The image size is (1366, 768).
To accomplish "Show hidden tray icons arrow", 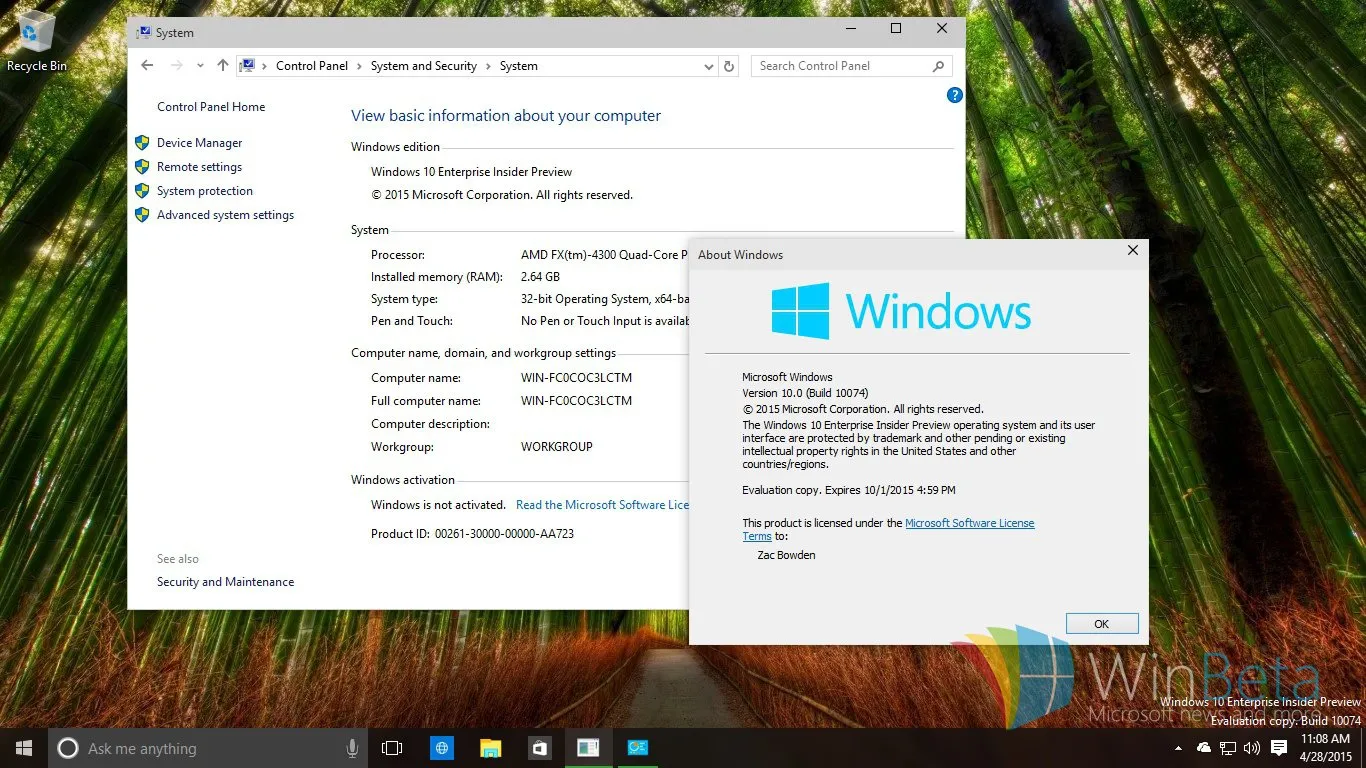I will pos(1180,748).
